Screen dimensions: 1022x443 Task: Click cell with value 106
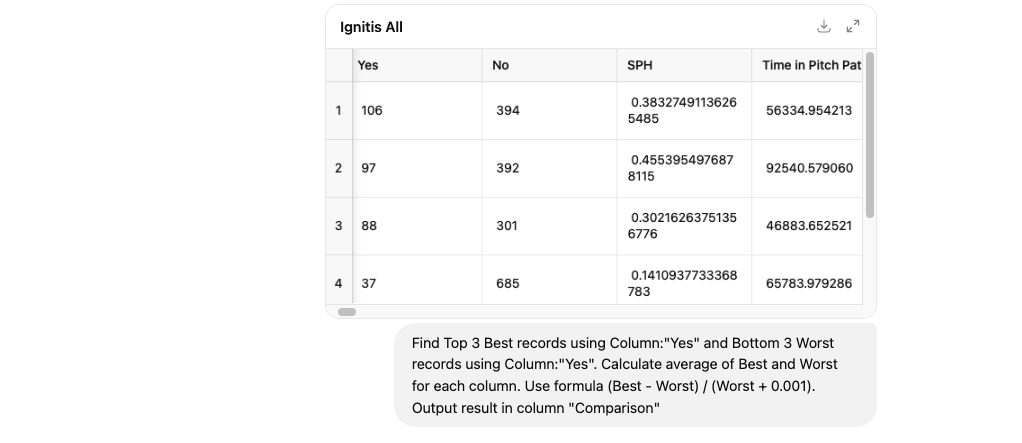[x=417, y=111]
